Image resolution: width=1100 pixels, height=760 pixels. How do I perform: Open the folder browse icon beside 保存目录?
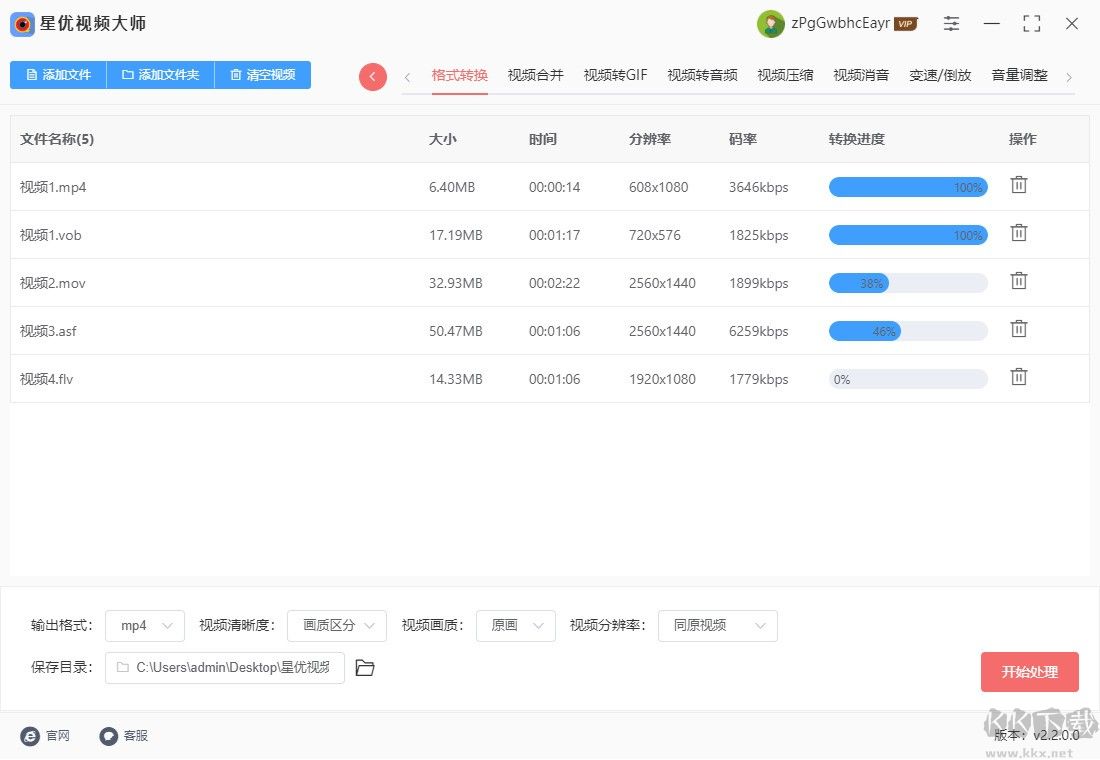[x=364, y=667]
